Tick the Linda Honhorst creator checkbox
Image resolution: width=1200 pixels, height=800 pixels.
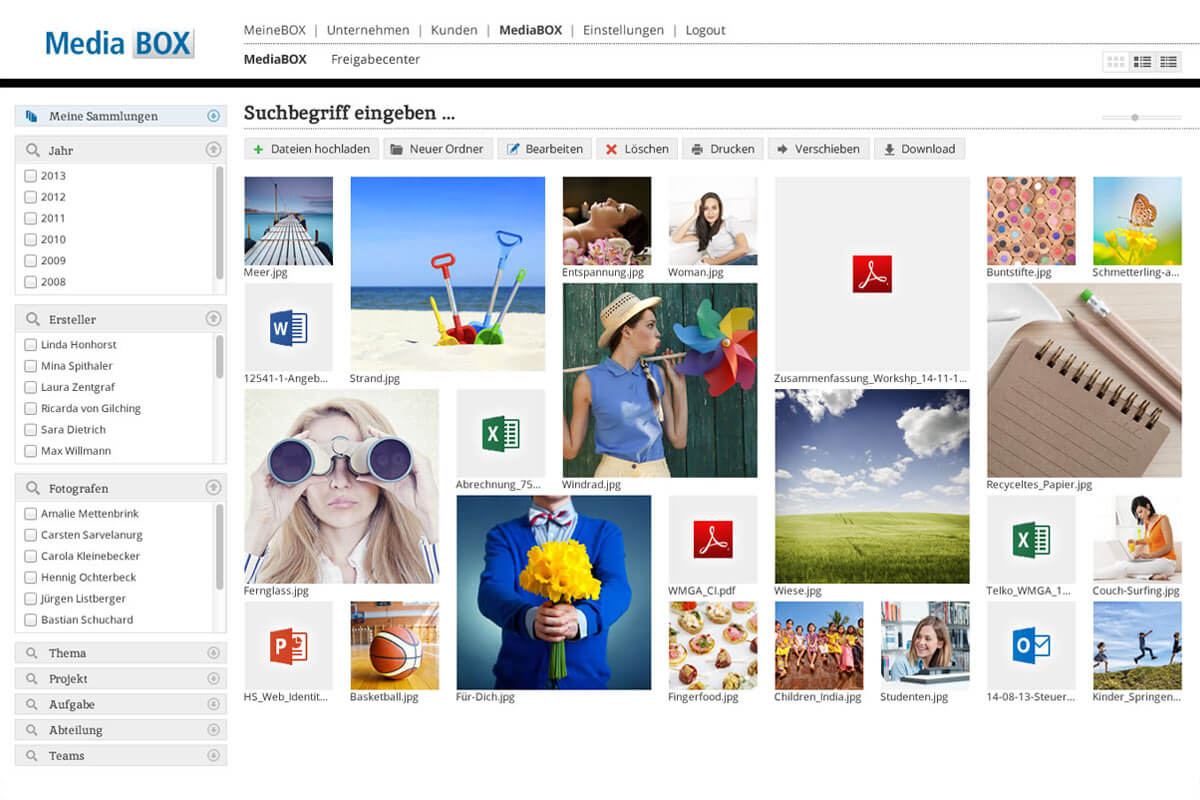click(x=31, y=345)
